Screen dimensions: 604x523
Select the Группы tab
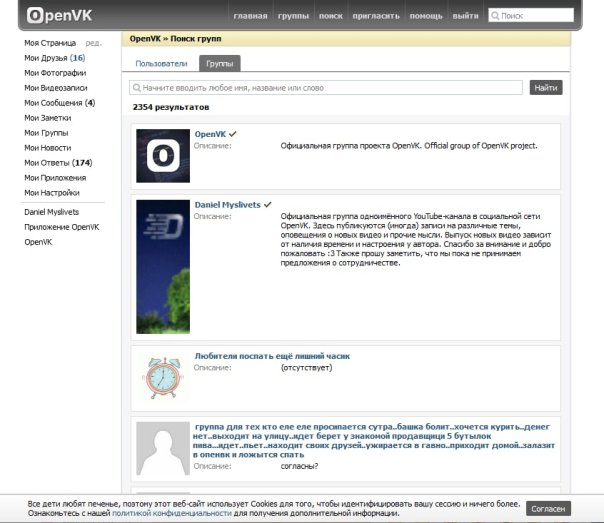tap(220, 64)
